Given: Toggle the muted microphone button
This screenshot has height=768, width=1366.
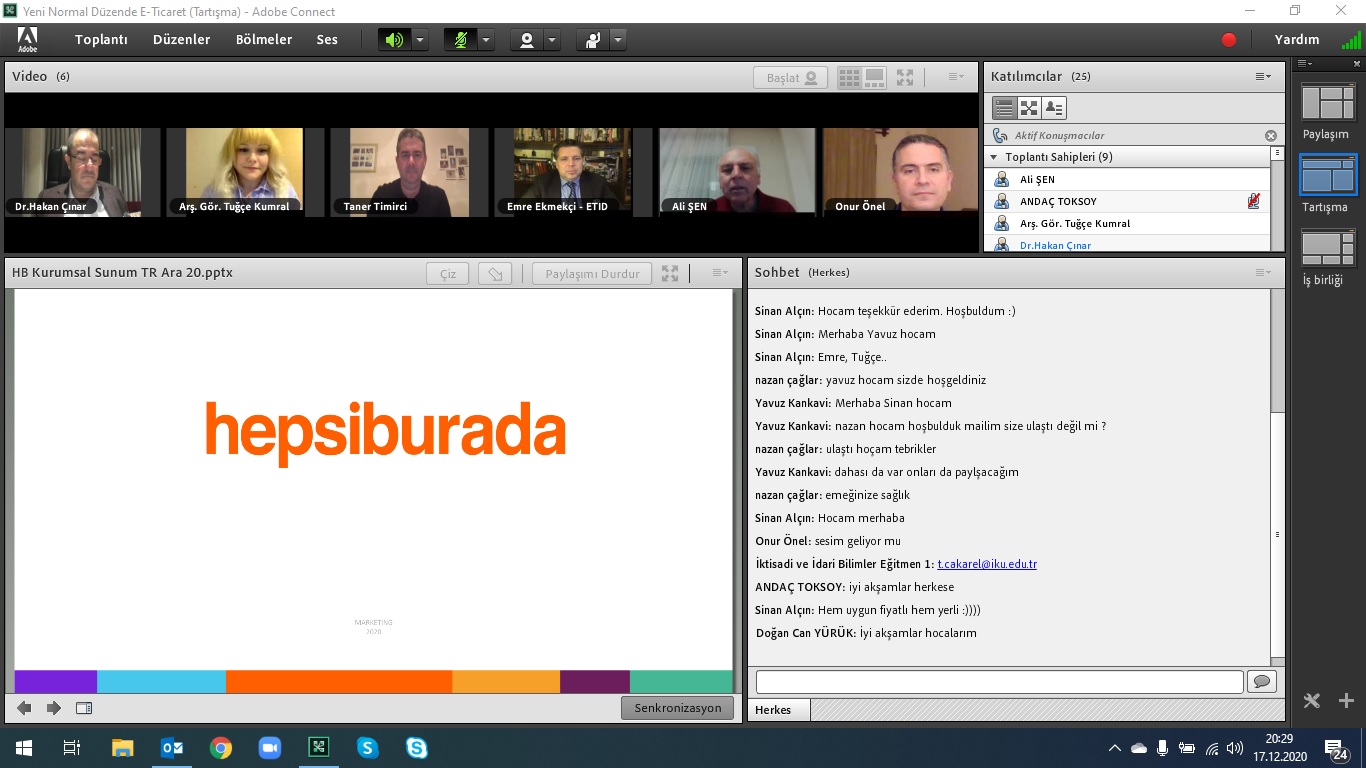Looking at the screenshot, I should tap(460, 40).
